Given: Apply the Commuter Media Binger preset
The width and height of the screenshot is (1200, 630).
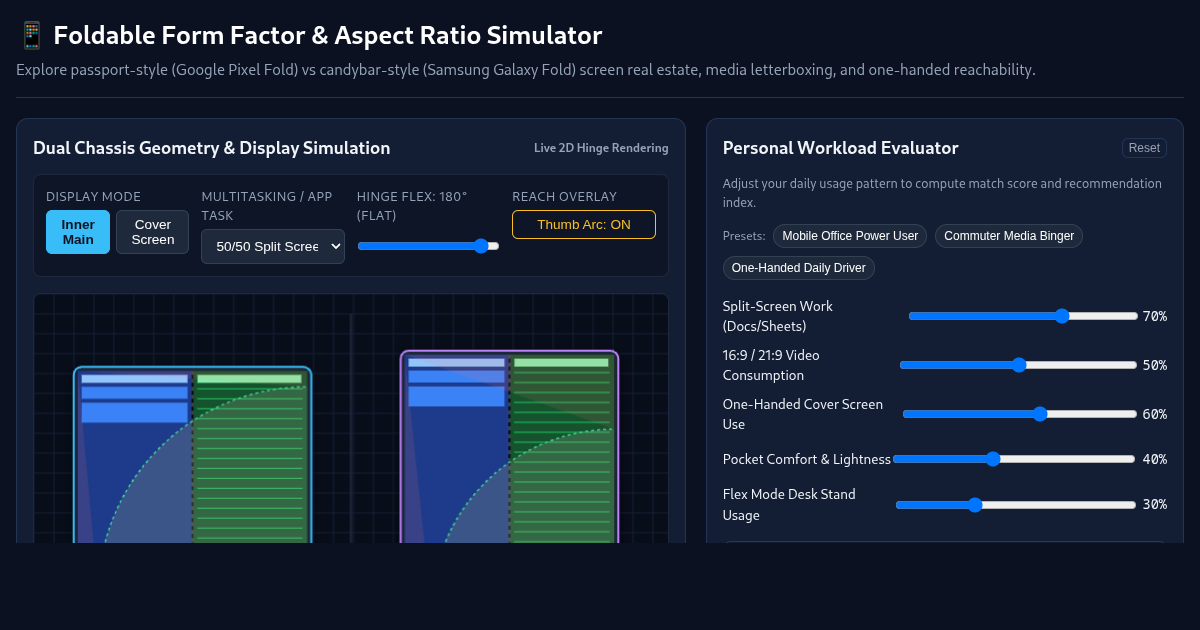Looking at the screenshot, I should (1009, 236).
